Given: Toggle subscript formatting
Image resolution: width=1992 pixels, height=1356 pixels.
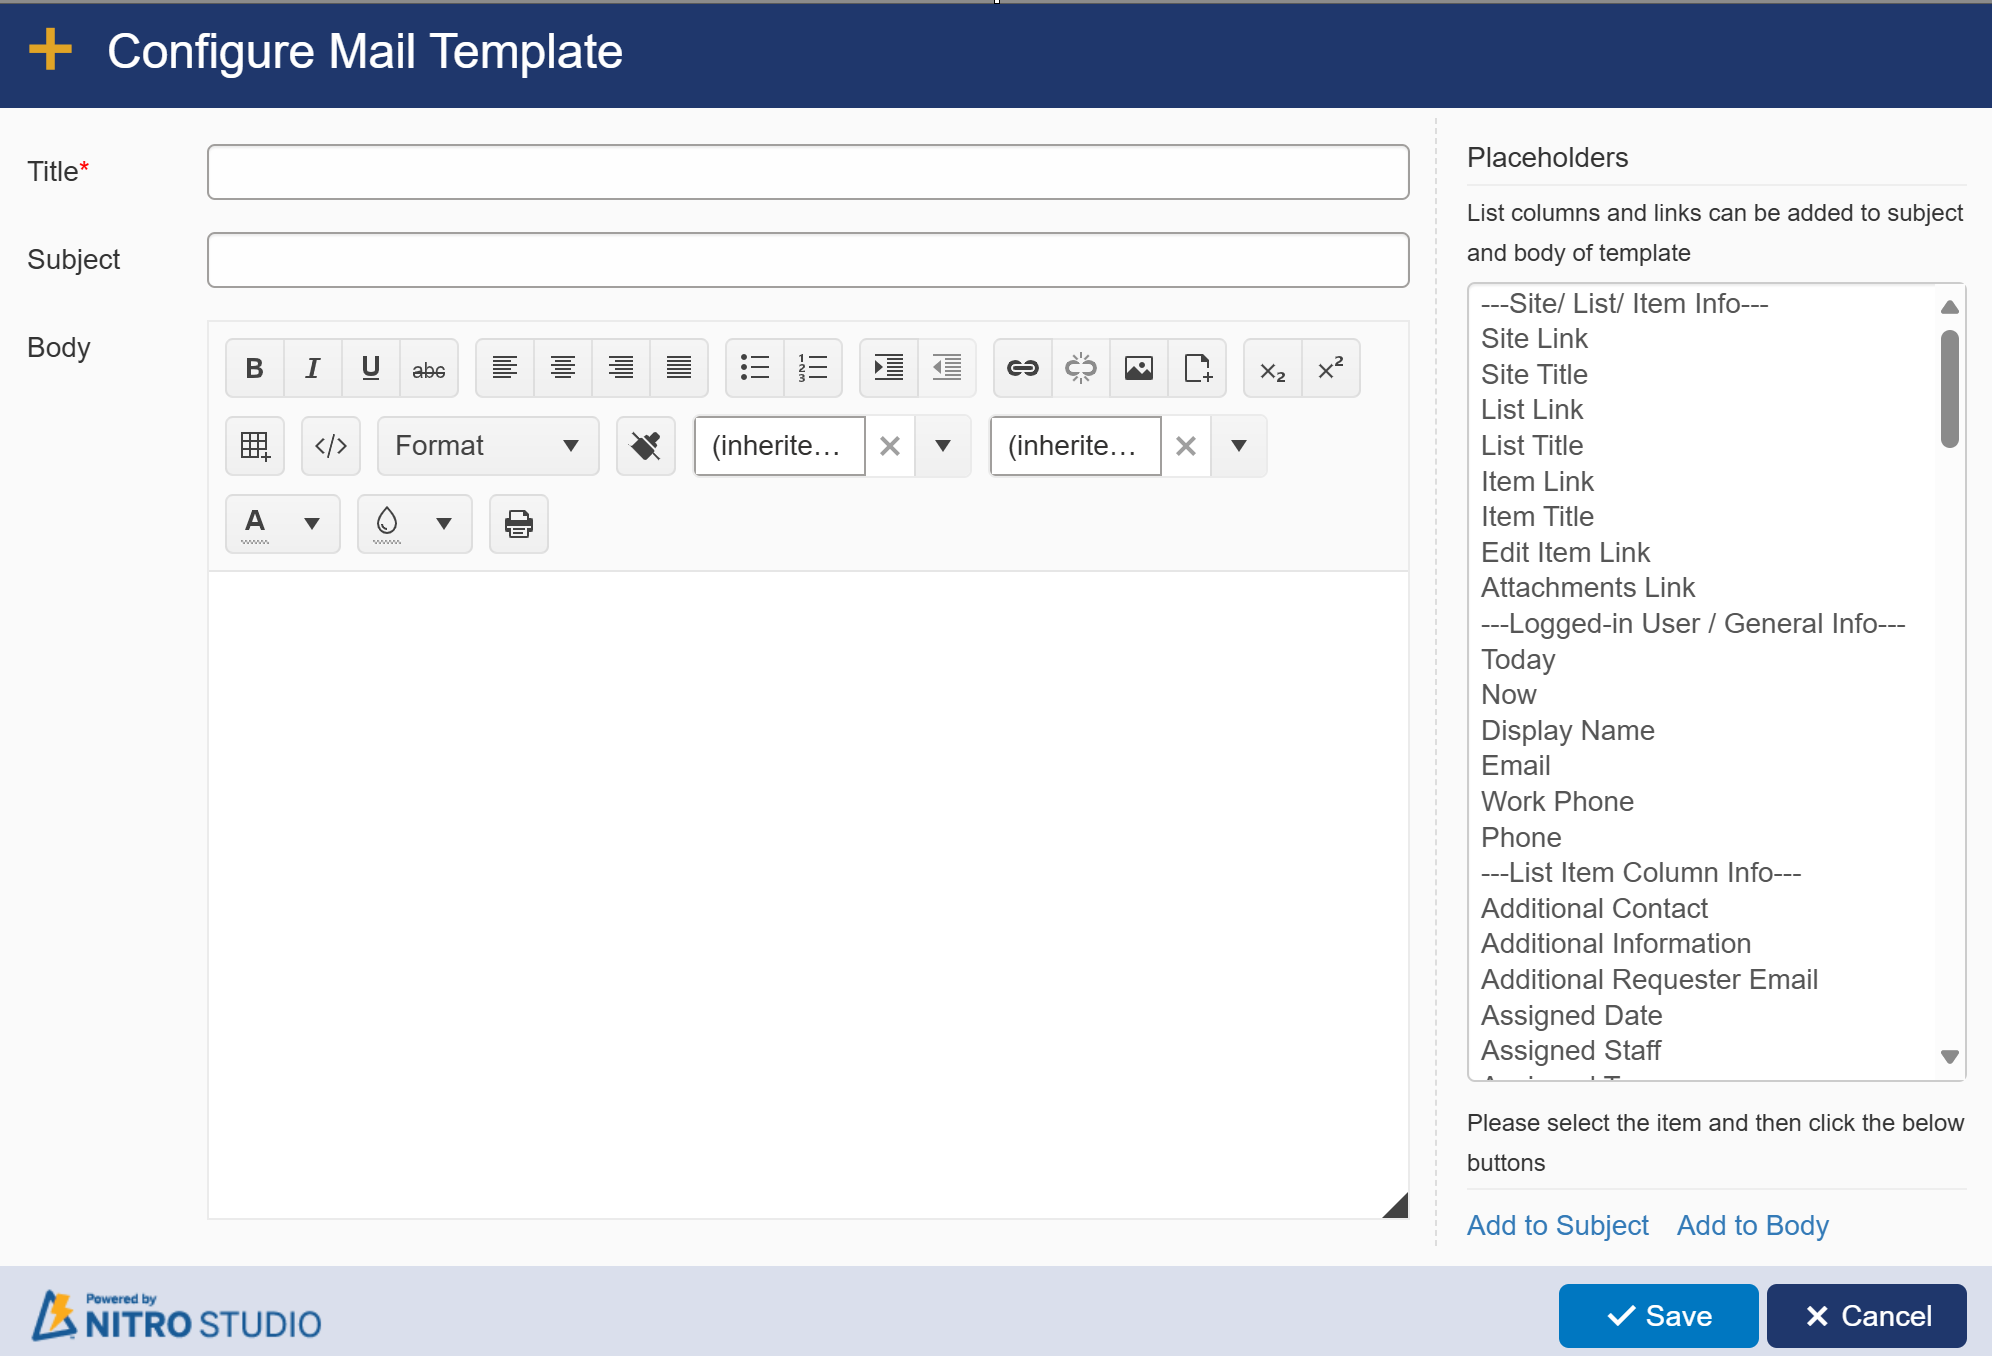Looking at the screenshot, I should pos(1271,368).
